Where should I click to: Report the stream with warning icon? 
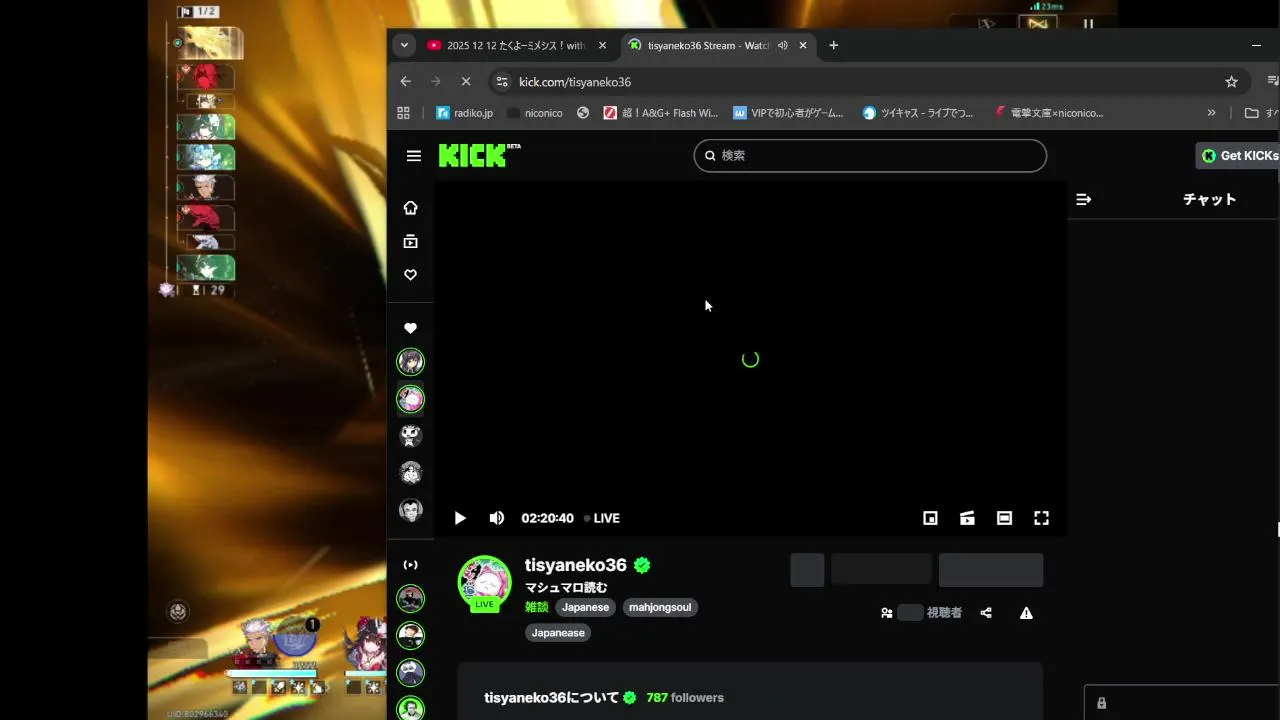click(1026, 613)
